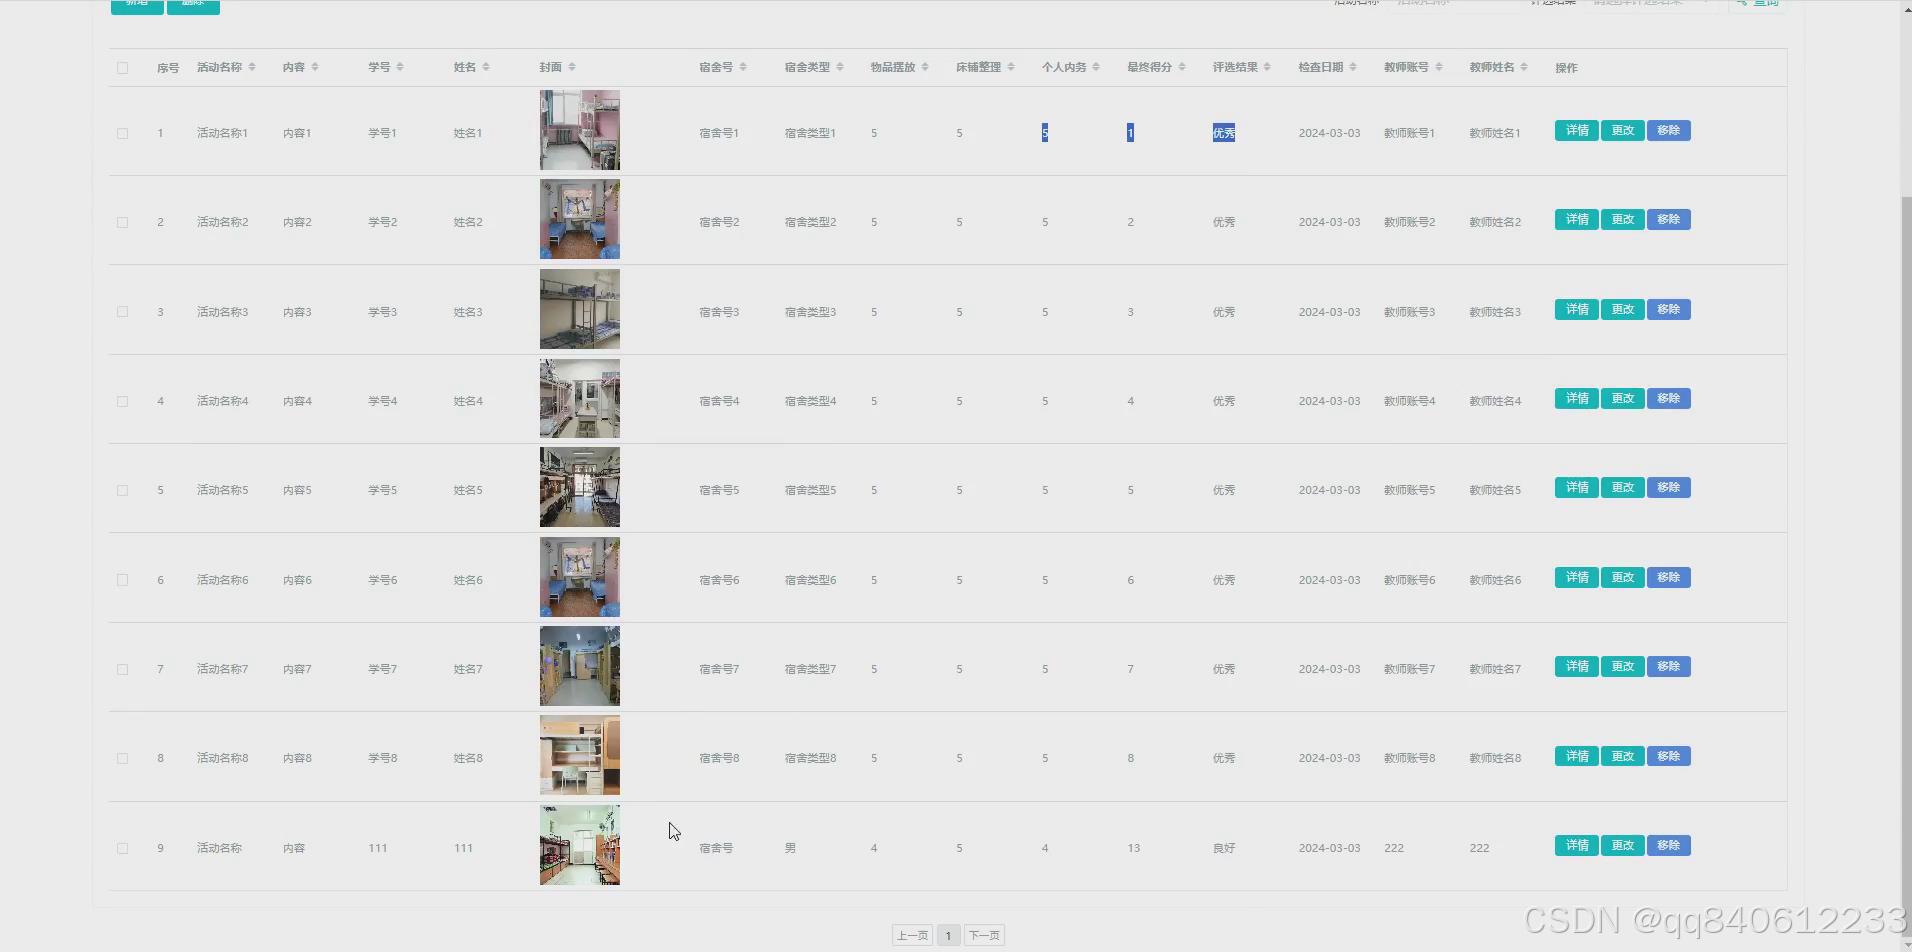Screen dimensions: 1912x952
Task: Sort by 教师账号 column sort arrows
Action: (x=1439, y=67)
